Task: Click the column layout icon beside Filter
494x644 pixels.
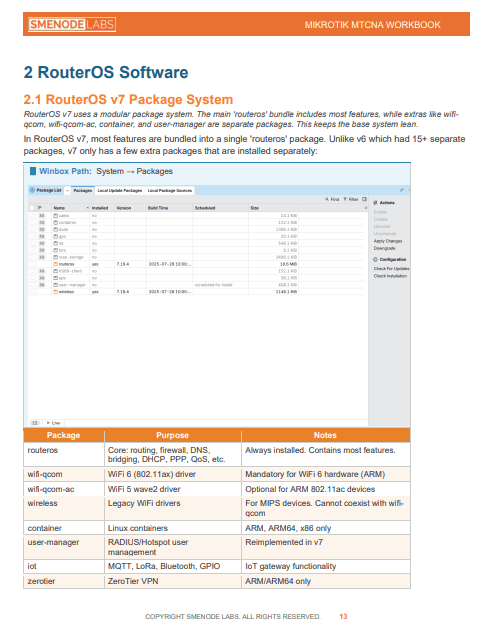Action: [364, 199]
